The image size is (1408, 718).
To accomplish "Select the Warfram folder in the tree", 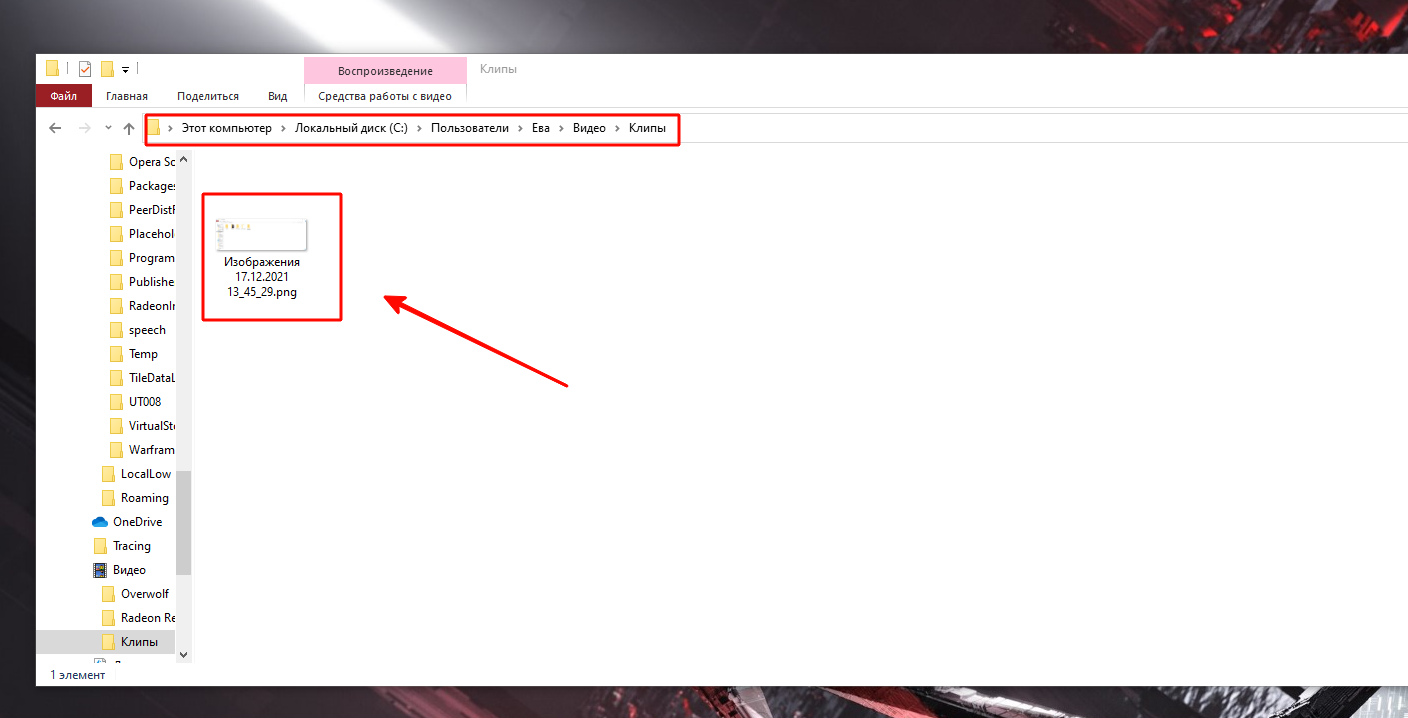I will click(x=142, y=450).
